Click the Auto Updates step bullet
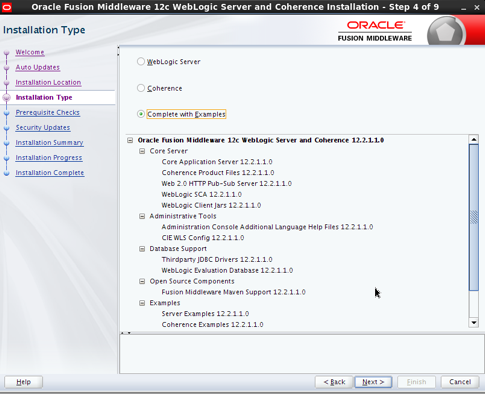The image size is (485, 394). coord(6,68)
